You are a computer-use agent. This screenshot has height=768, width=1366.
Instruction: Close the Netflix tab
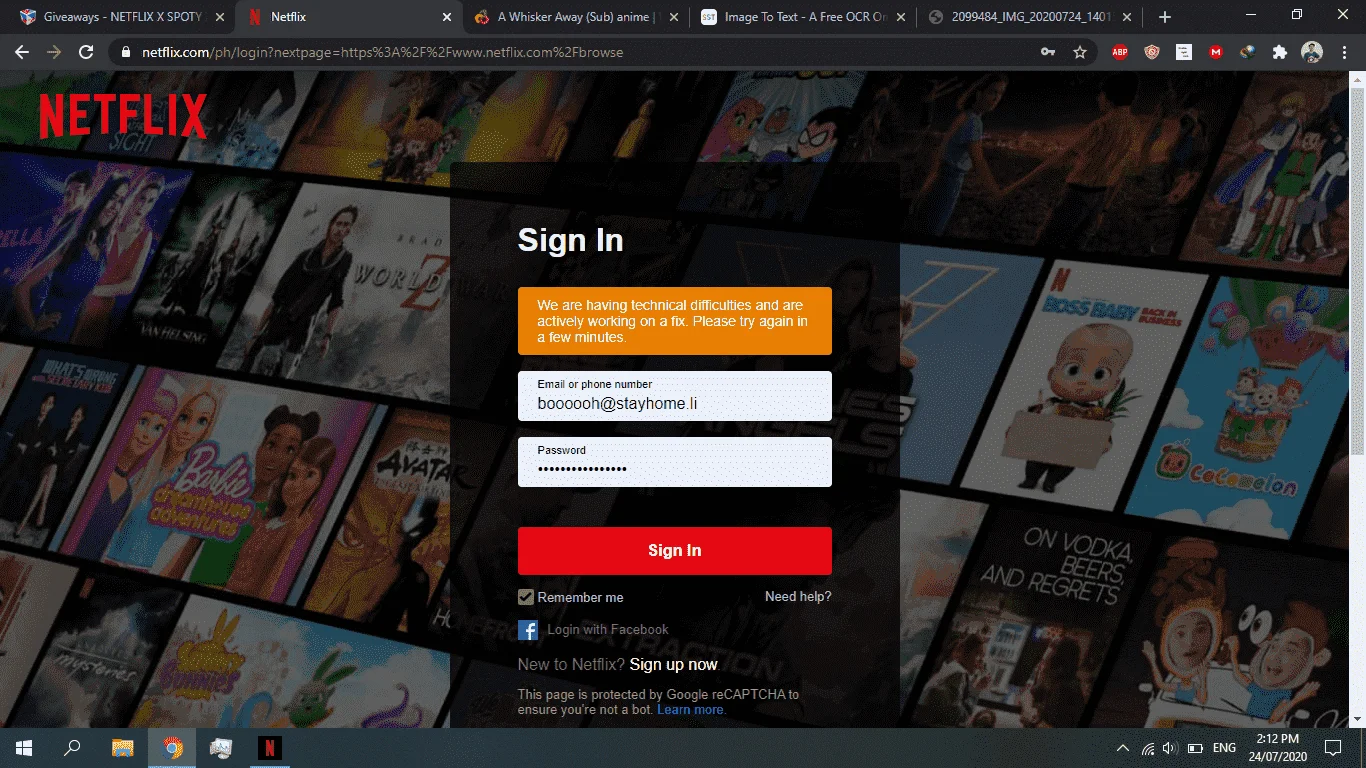[x=447, y=17]
